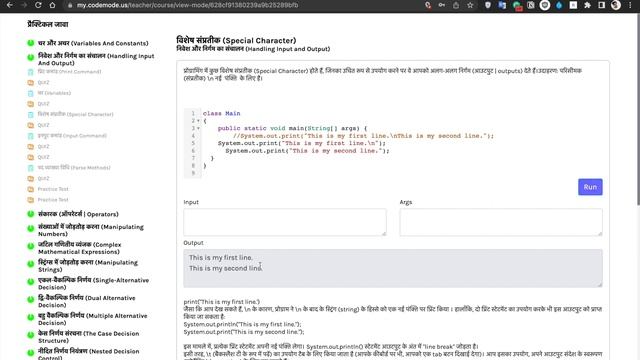The height and width of the screenshot is (360, 640).
Task: Expand Complex Mathematical Expressions chapter
Action: [80, 248]
